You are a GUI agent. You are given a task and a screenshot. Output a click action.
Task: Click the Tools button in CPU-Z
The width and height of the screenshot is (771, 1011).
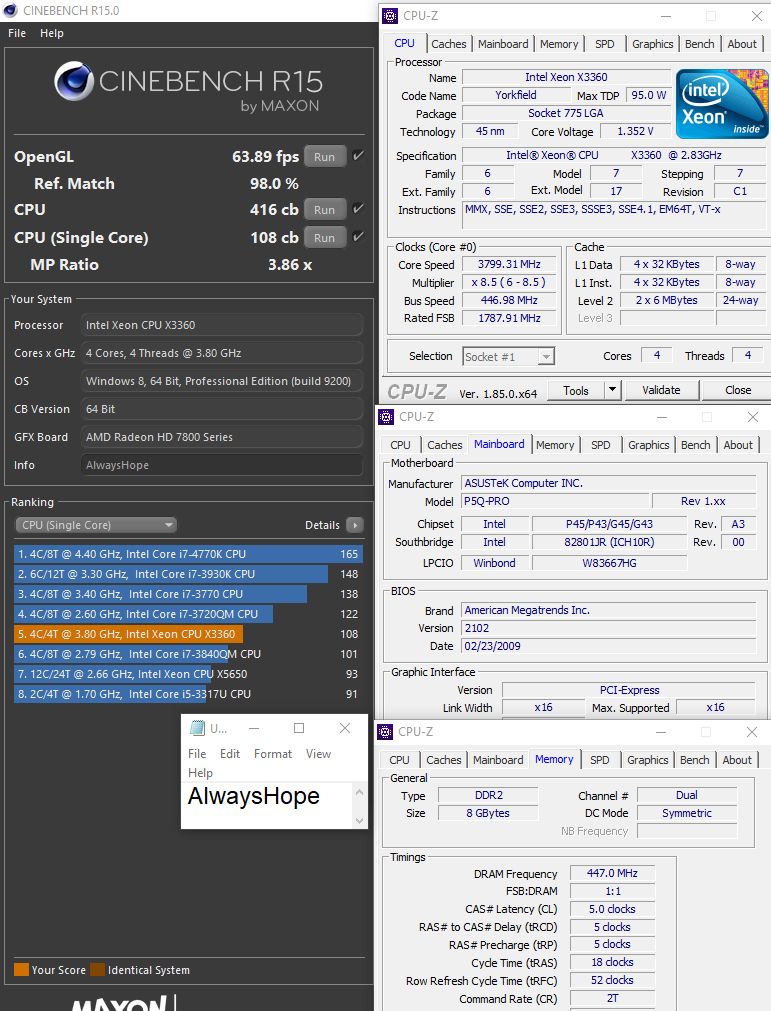[x=576, y=389]
